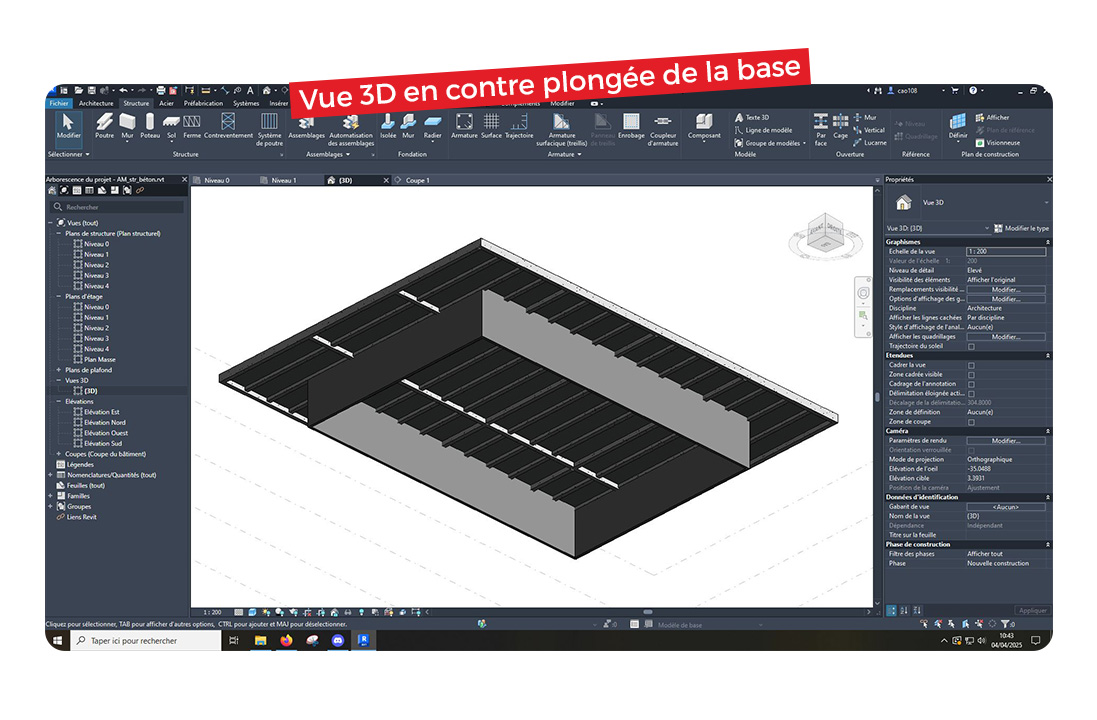This screenshot has width=1097, height=720.
Task: Toggle the Trajectoire du soleil checkbox
Action: click(971, 346)
